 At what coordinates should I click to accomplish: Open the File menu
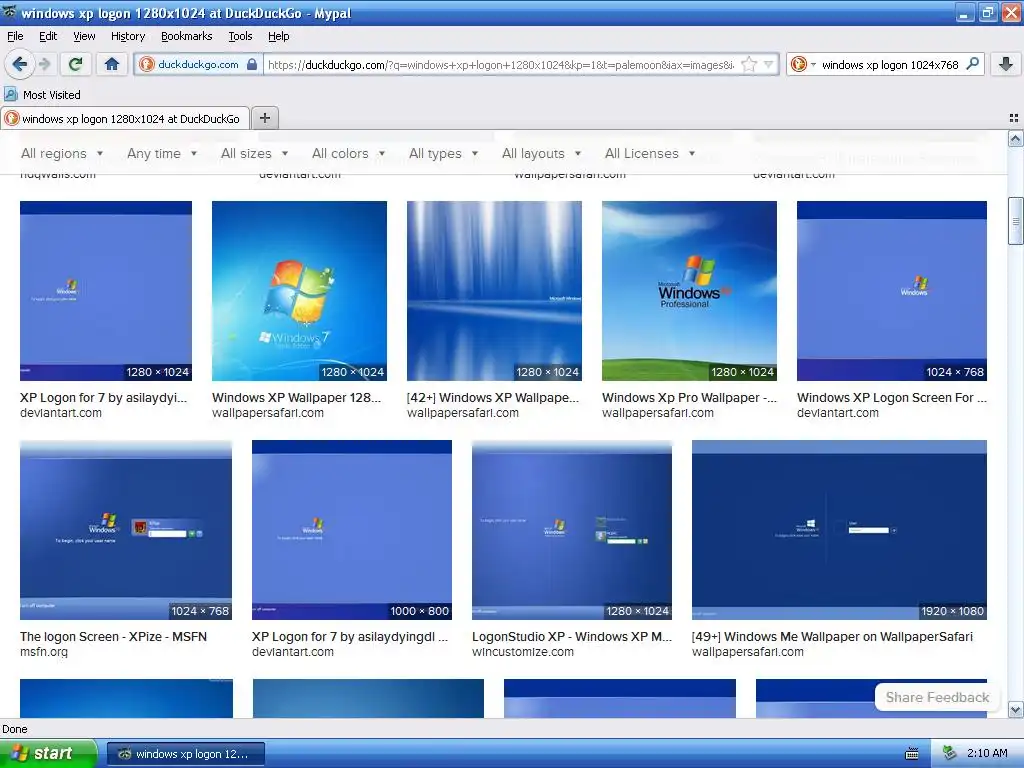pos(15,36)
